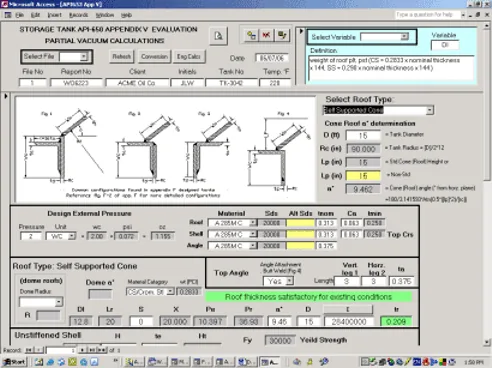This screenshot has width=492, height=368.
Task: Go to next record navigation arrow
Action: 82,350
